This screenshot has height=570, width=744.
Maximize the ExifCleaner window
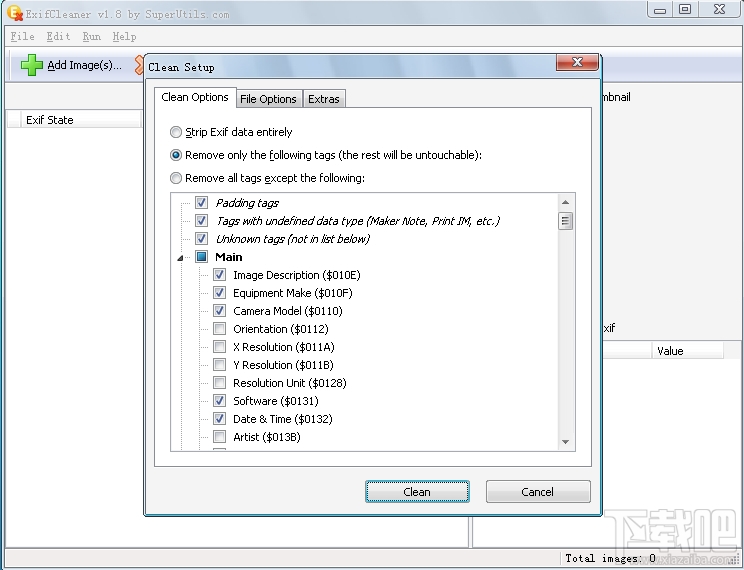685,10
